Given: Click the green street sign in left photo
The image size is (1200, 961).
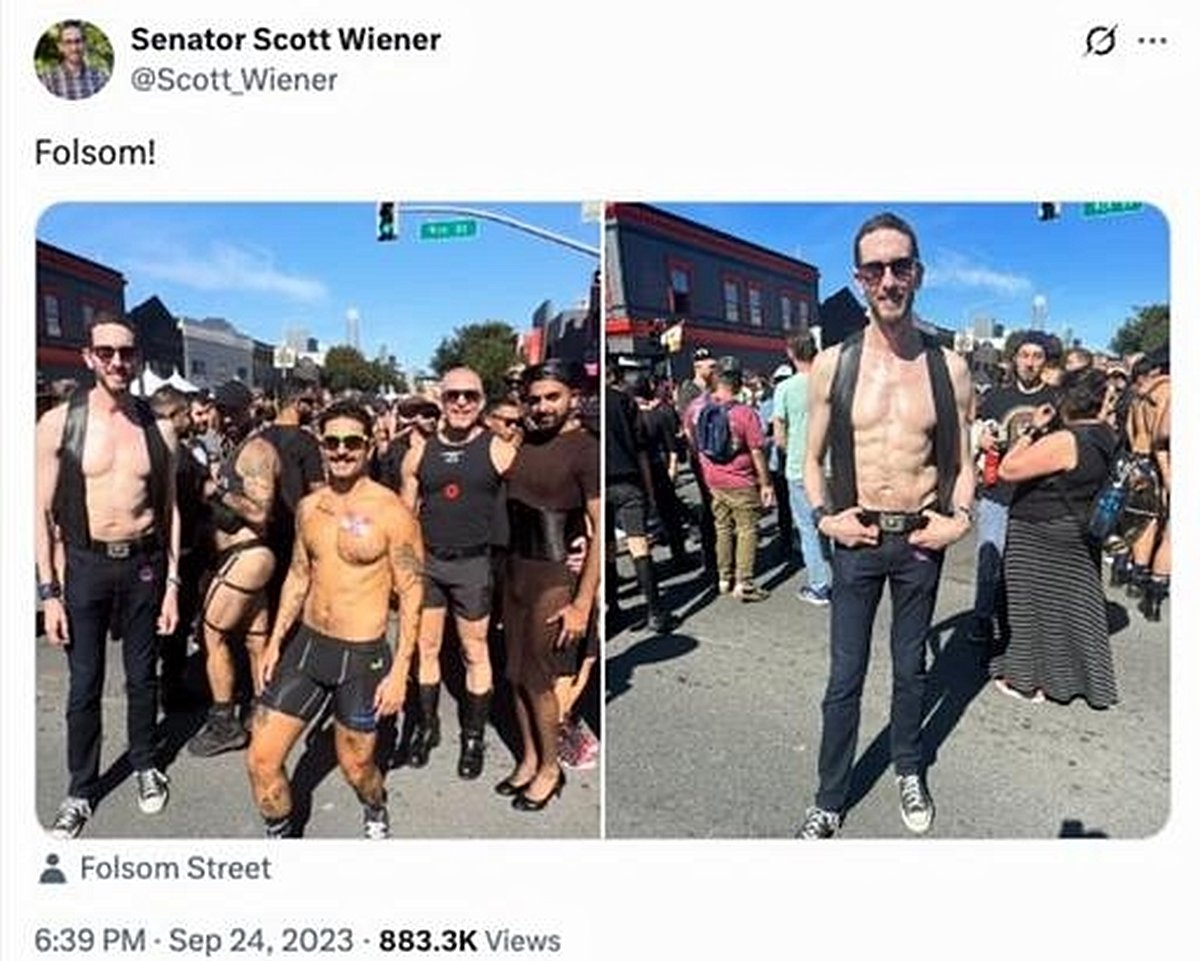Looking at the screenshot, I should point(448,229).
